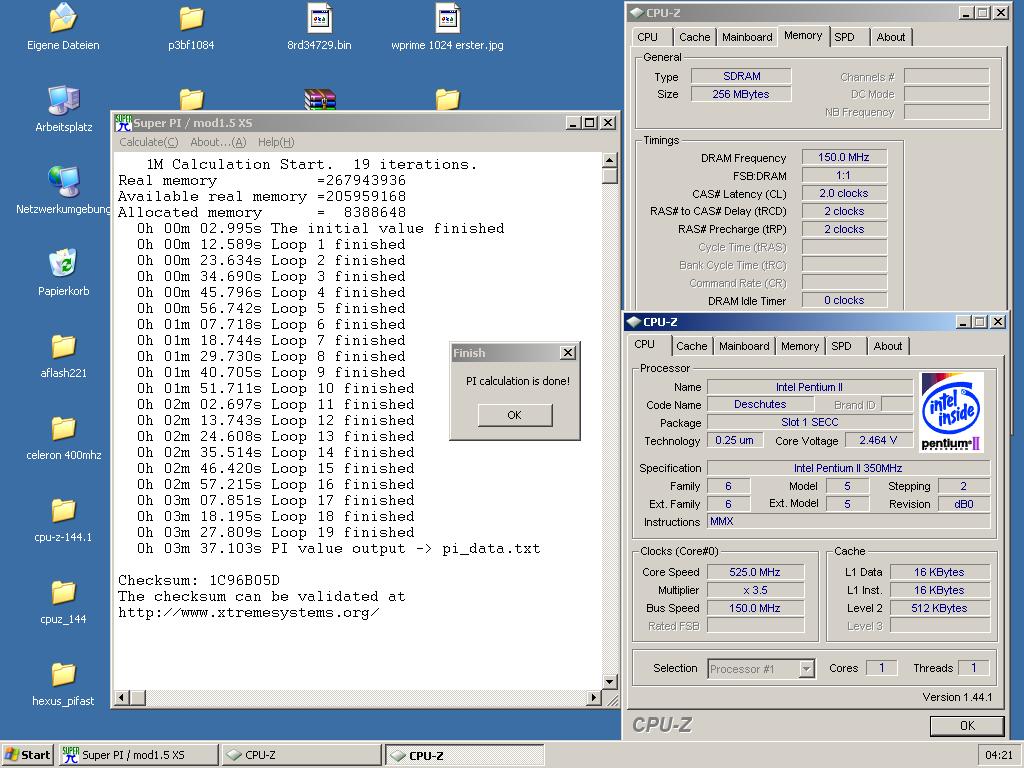Select the WinRAR archive icon on desktop
Image resolution: width=1024 pixels, height=768 pixels.
coord(319,99)
